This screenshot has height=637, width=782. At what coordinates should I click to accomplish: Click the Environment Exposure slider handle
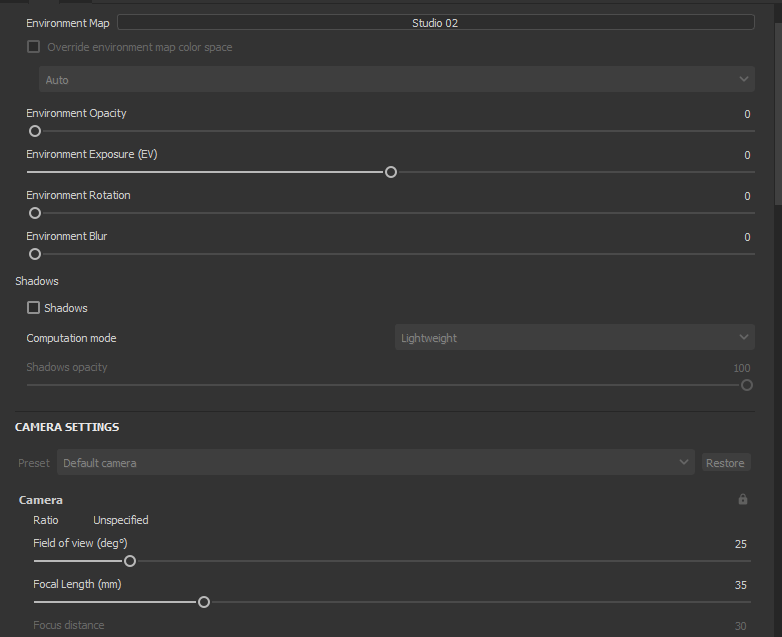point(391,172)
